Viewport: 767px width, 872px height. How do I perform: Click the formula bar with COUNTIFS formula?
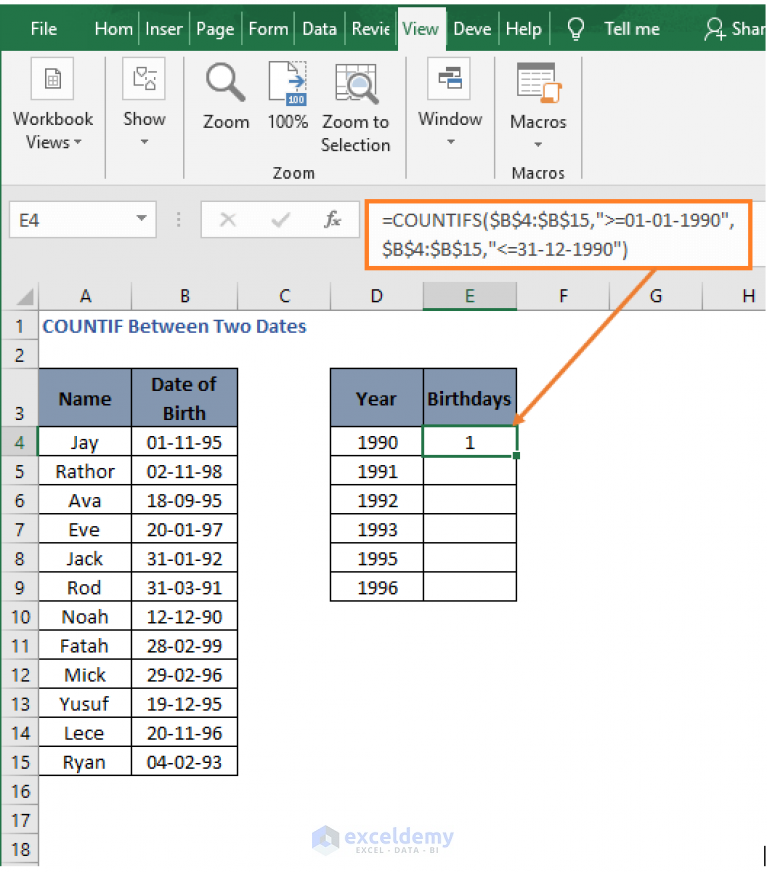pos(558,235)
